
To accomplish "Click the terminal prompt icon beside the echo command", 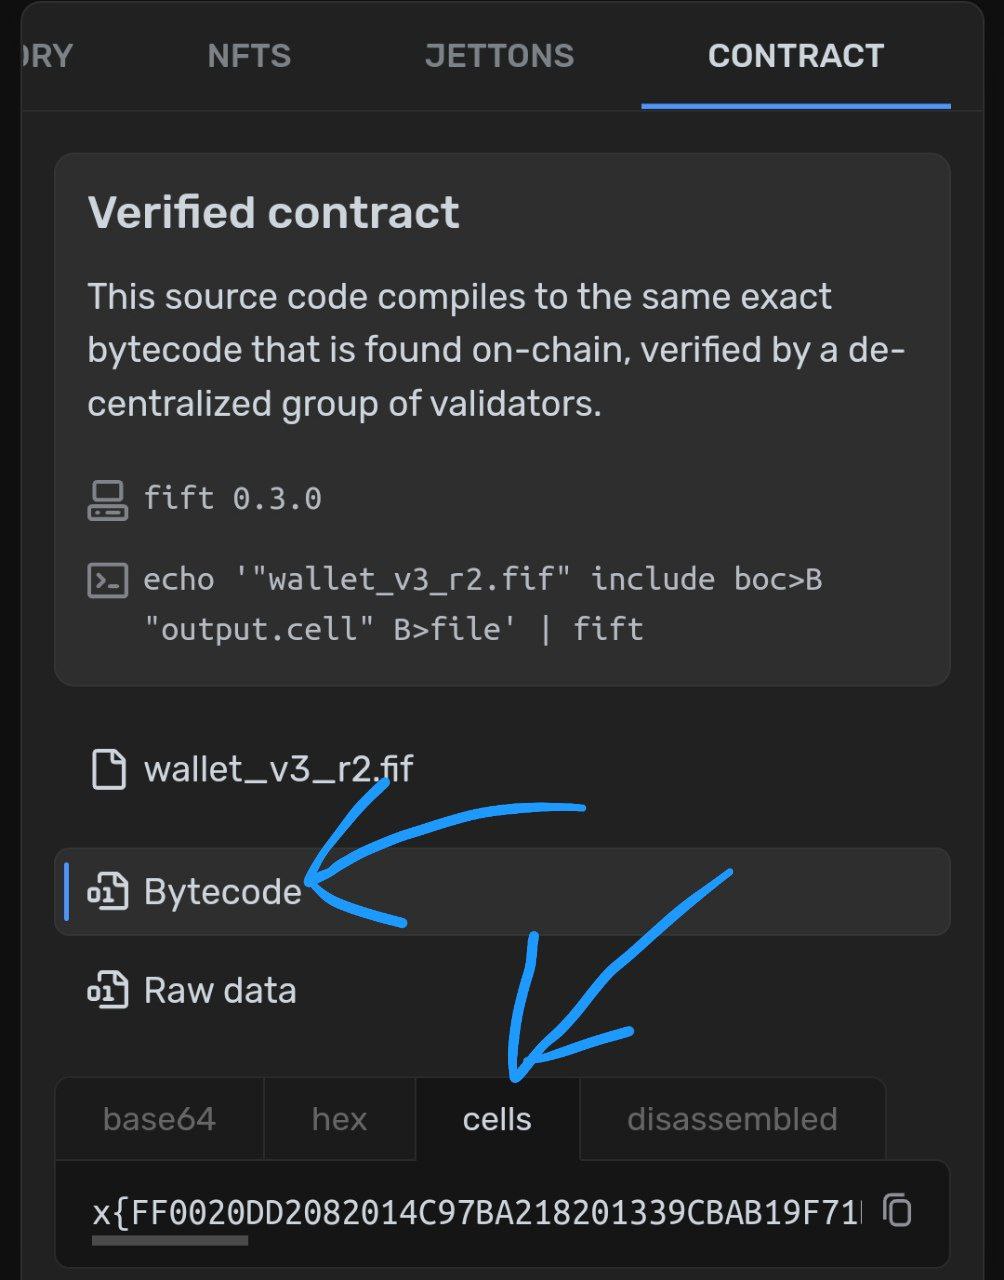I will [108, 580].
